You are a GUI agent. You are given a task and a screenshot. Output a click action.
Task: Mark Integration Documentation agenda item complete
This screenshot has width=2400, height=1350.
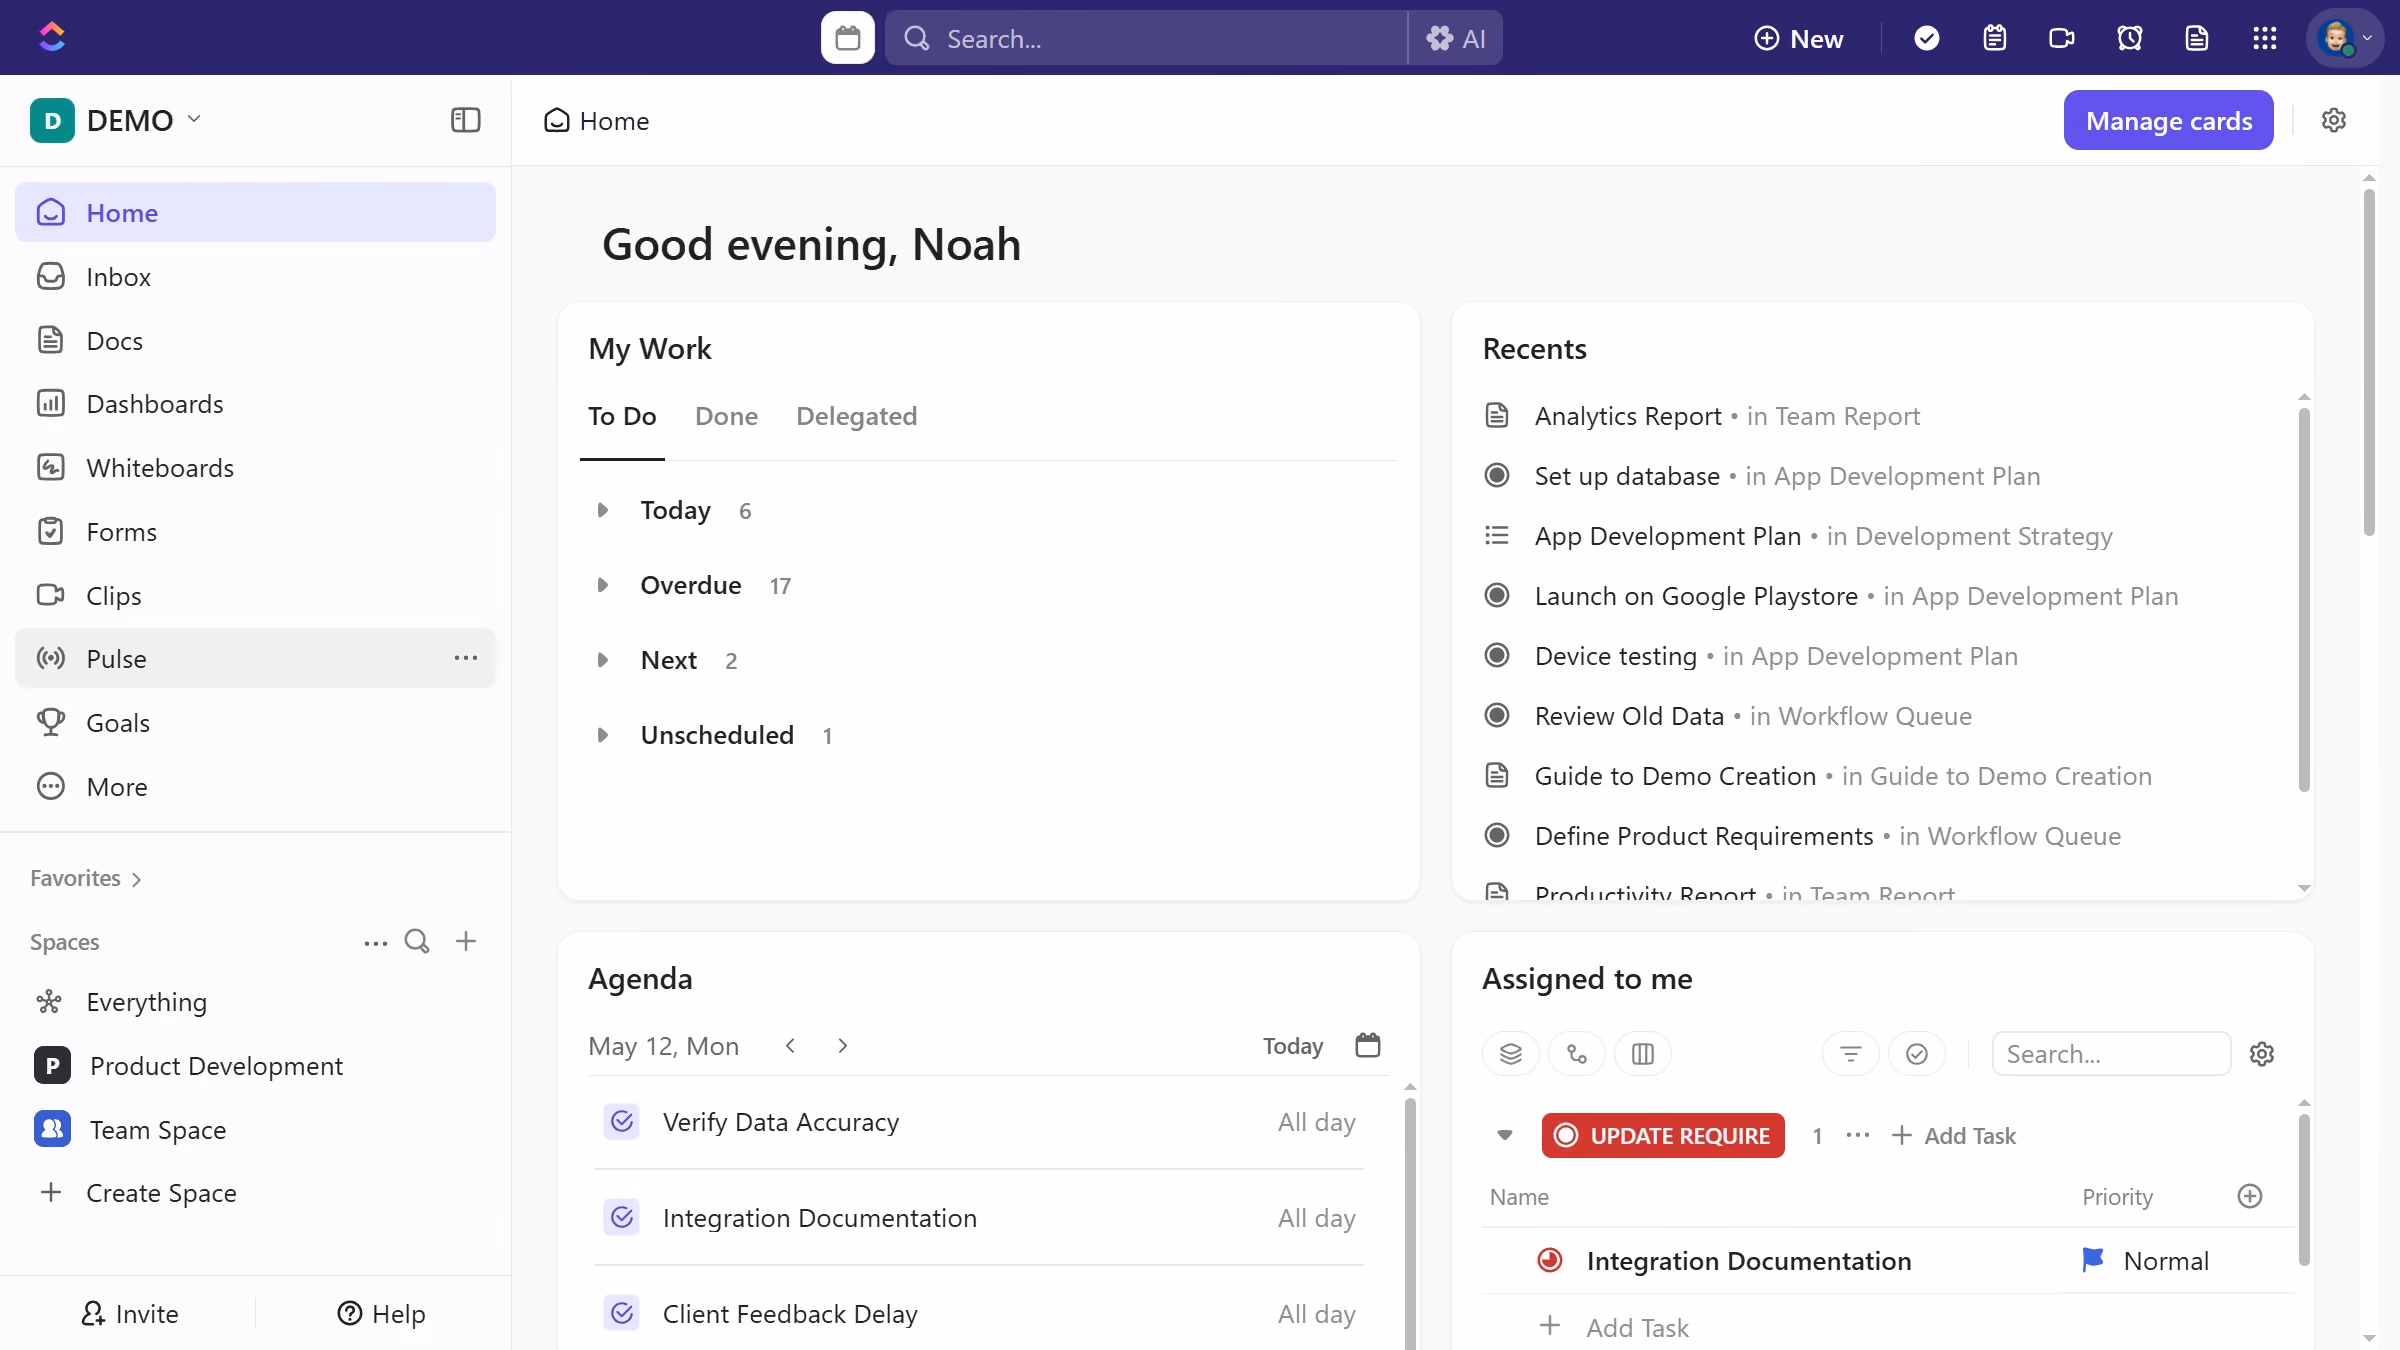[x=622, y=1217]
